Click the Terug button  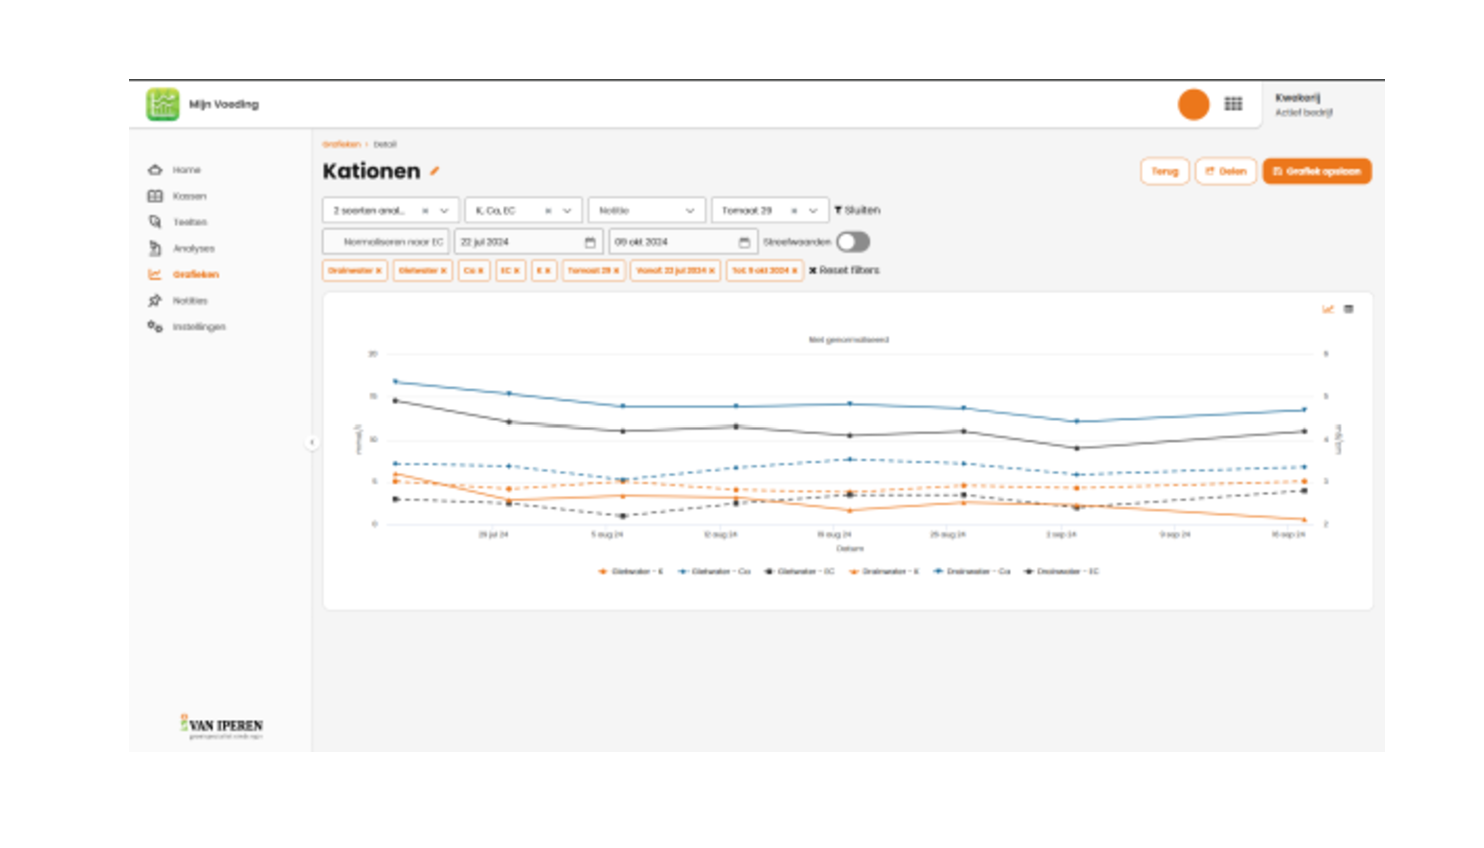tap(1164, 171)
